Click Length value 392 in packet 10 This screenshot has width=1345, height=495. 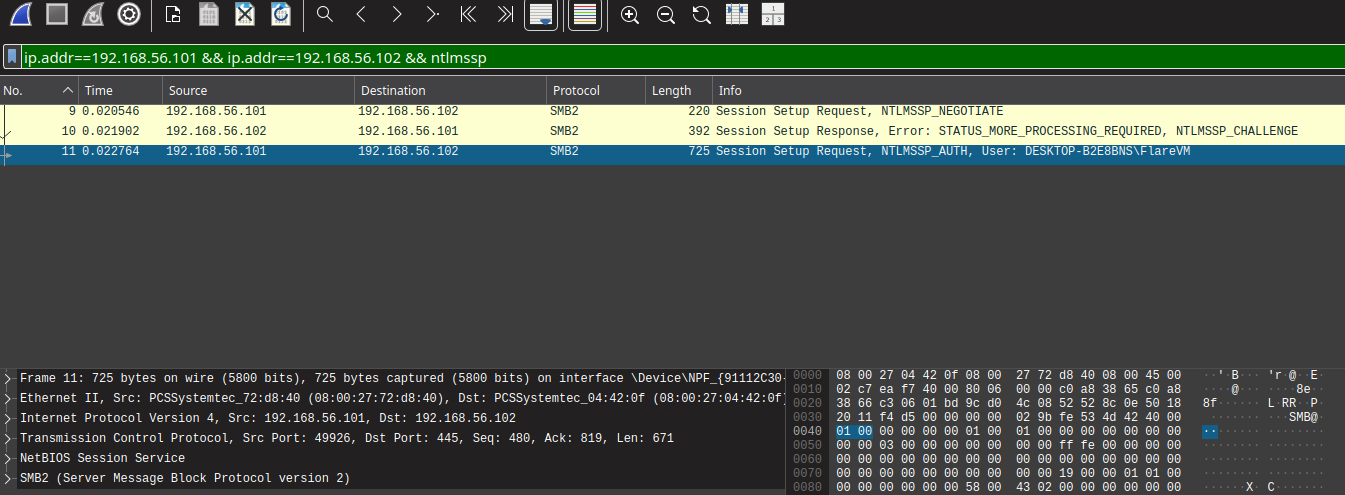(x=698, y=131)
